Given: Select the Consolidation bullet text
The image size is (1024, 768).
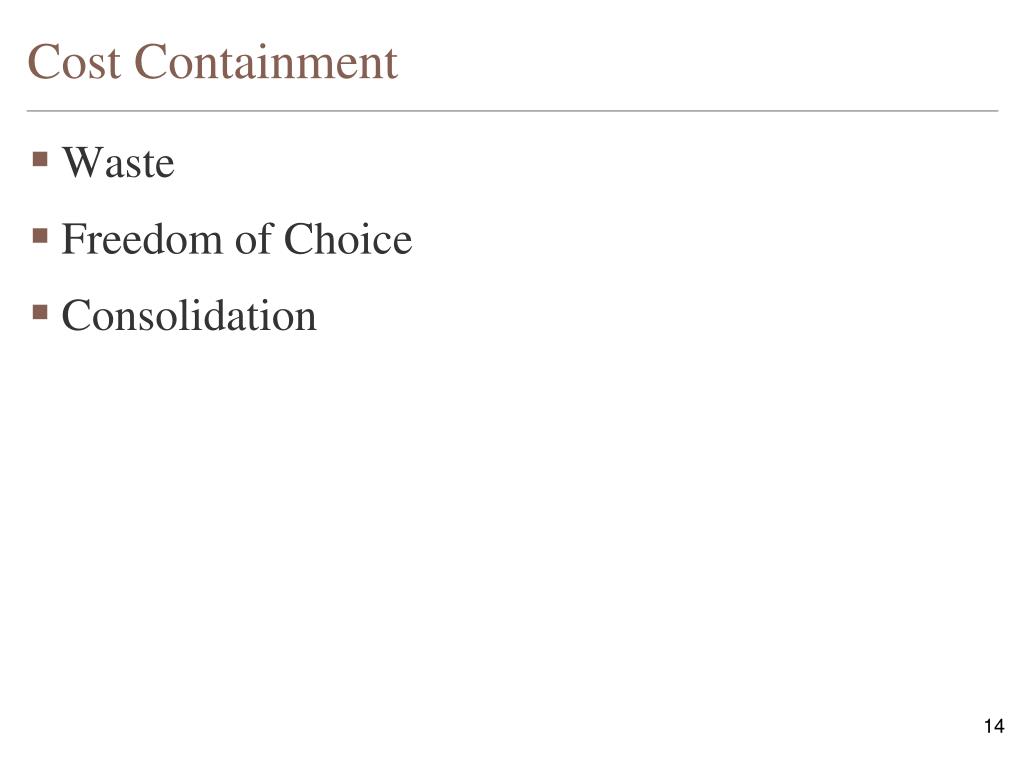Looking at the screenshot, I should [x=189, y=315].
